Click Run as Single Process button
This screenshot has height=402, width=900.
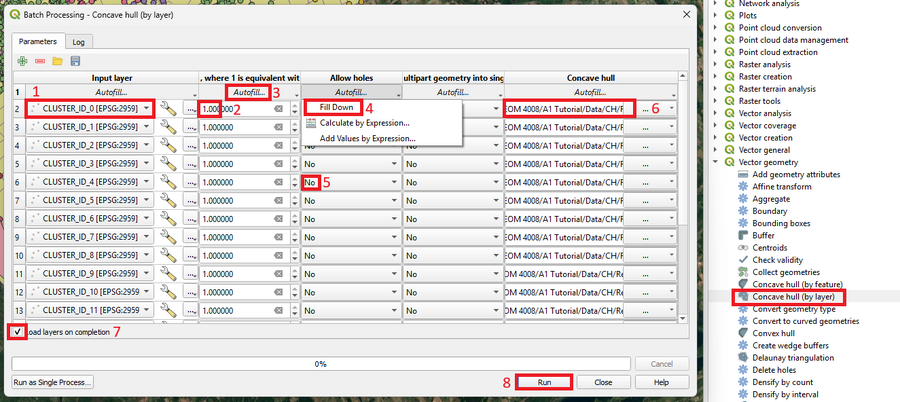pyautogui.click(x=53, y=382)
